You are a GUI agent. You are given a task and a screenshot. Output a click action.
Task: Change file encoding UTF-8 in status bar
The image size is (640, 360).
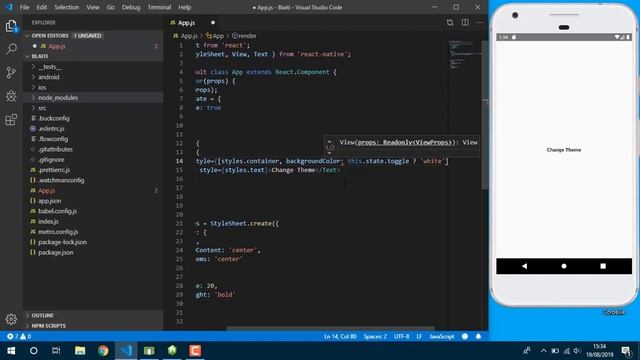(x=402, y=336)
